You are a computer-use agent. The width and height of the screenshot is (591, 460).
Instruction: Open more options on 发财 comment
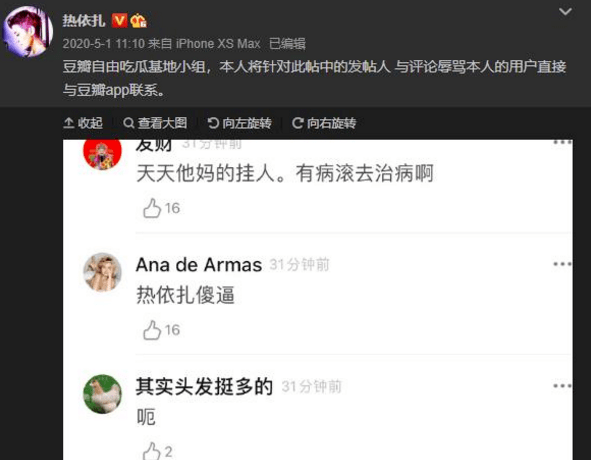tap(563, 143)
